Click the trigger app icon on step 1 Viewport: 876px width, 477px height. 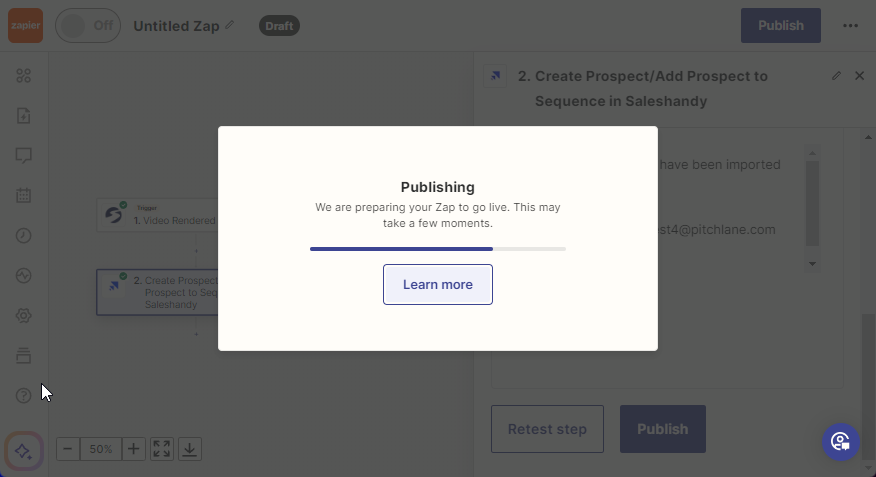pos(113,216)
